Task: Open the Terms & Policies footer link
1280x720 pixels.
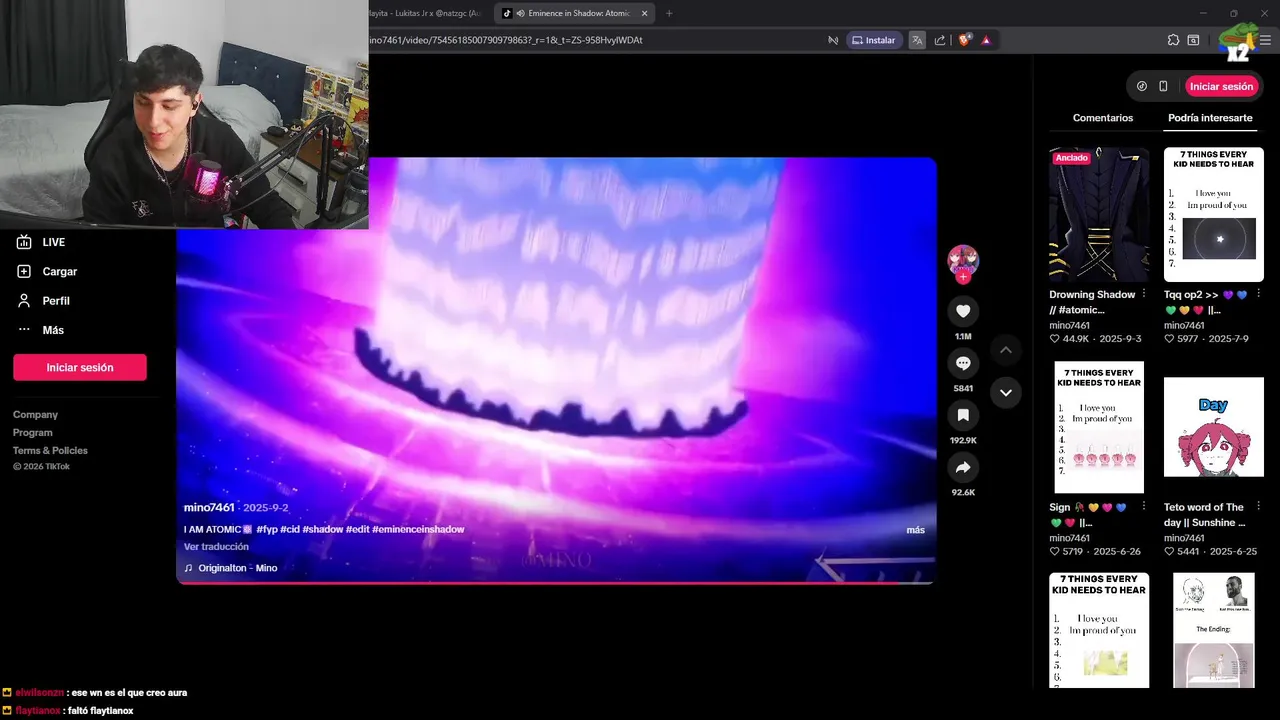Action: [x=50, y=450]
